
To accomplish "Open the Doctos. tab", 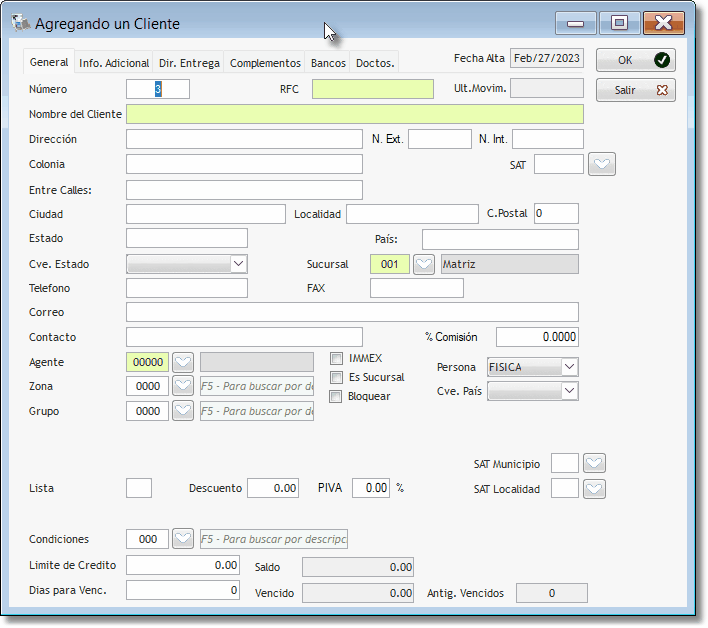I will click(x=375, y=63).
